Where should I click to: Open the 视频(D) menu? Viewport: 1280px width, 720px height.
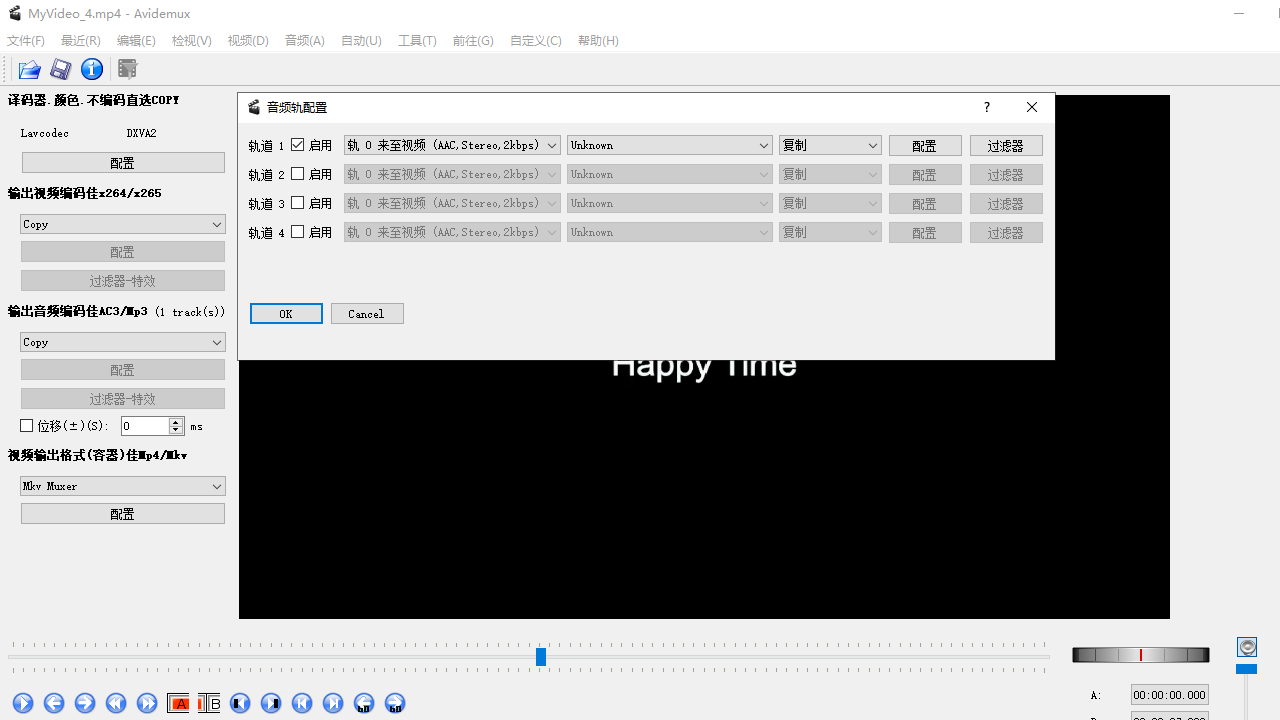(247, 40)
